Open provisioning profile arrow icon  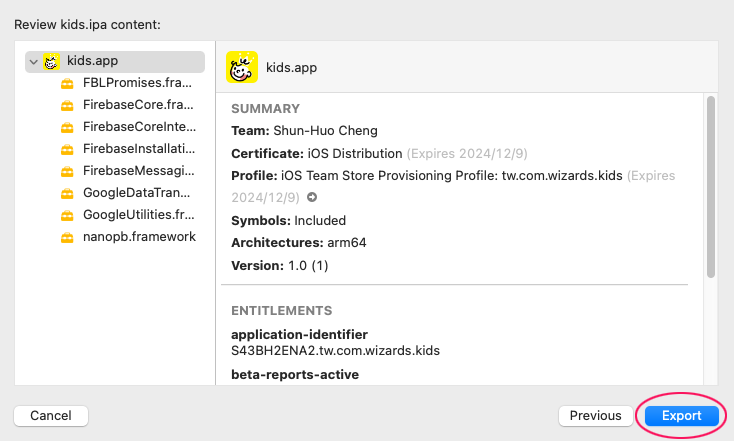point(312,198)
